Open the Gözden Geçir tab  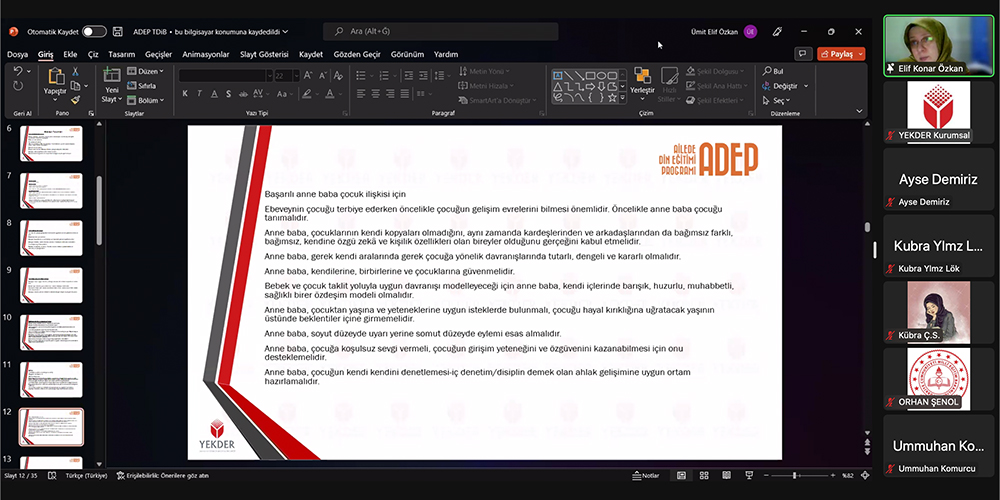tap(357, 54)
